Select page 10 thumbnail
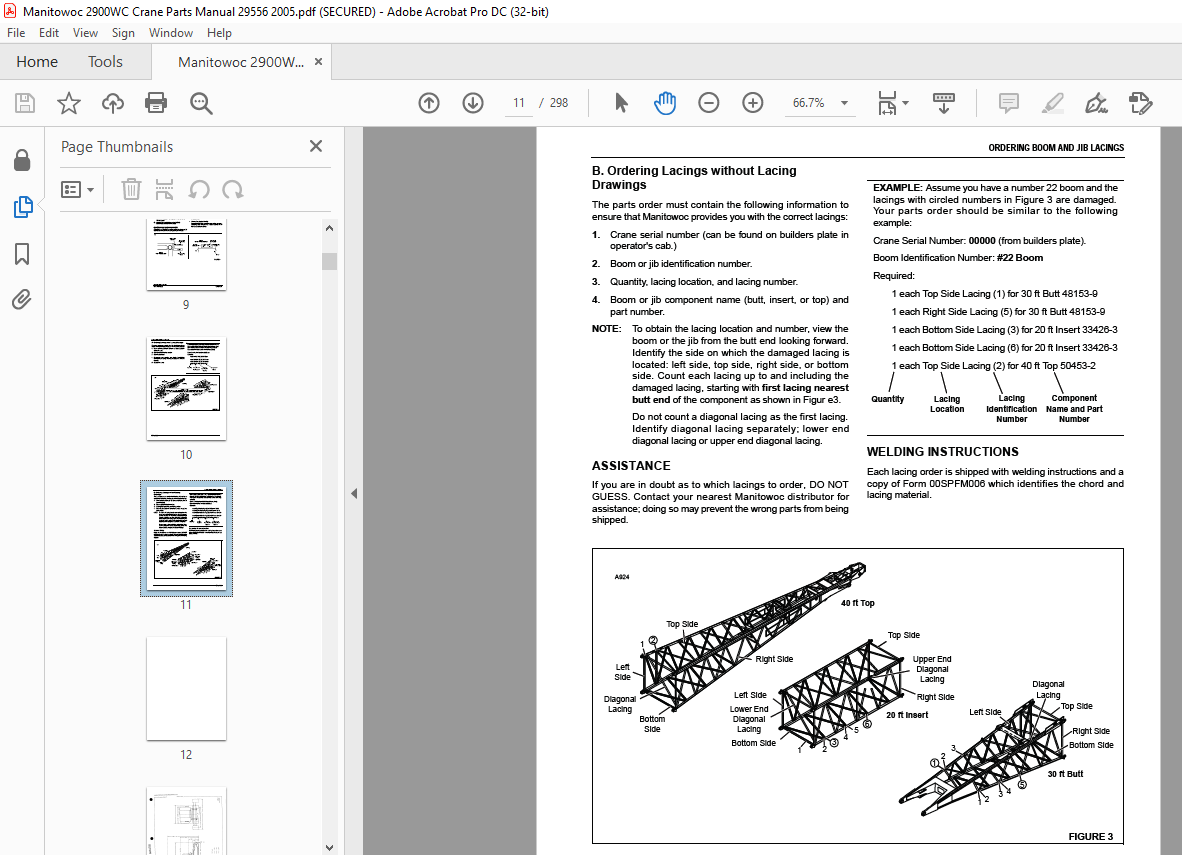 (x=186, y=388)
